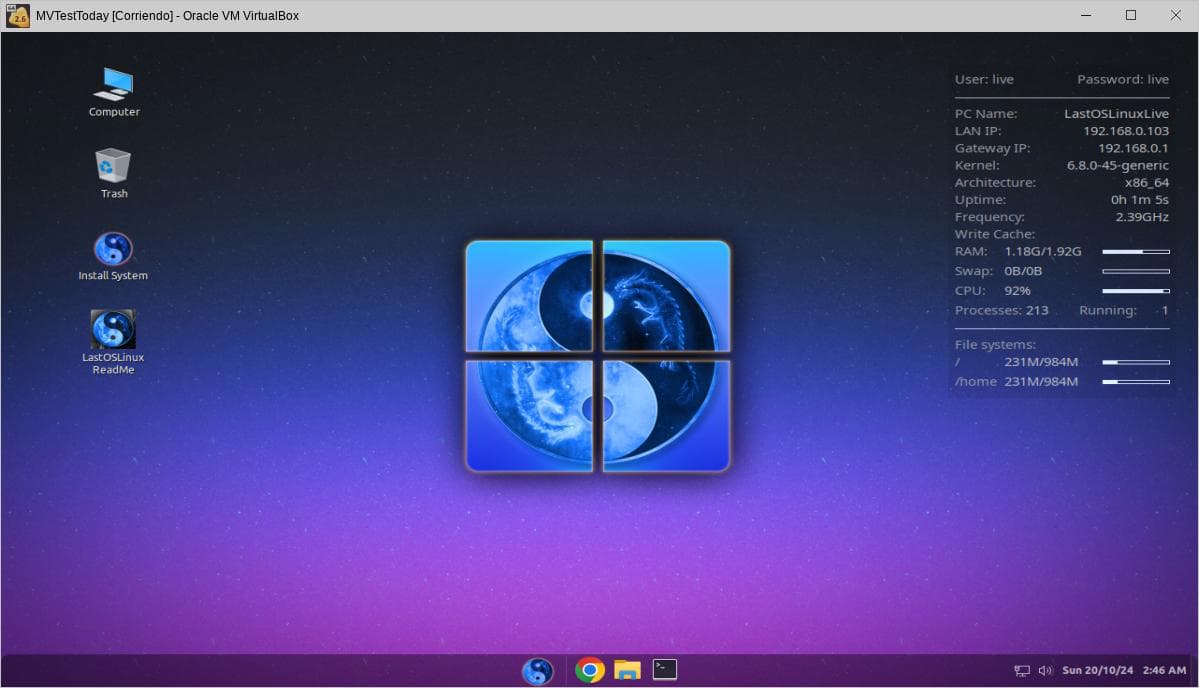The height and width of the screenshot is (688, 1199).
Task: Open the Trash desktop icon
Action: coord(113,166)
